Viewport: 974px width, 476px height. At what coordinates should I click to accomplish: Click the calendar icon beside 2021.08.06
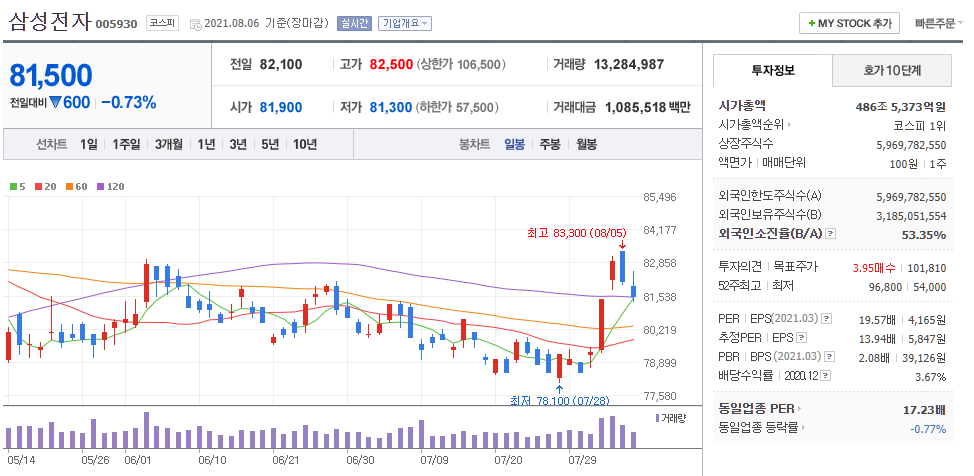click(195, 24)
